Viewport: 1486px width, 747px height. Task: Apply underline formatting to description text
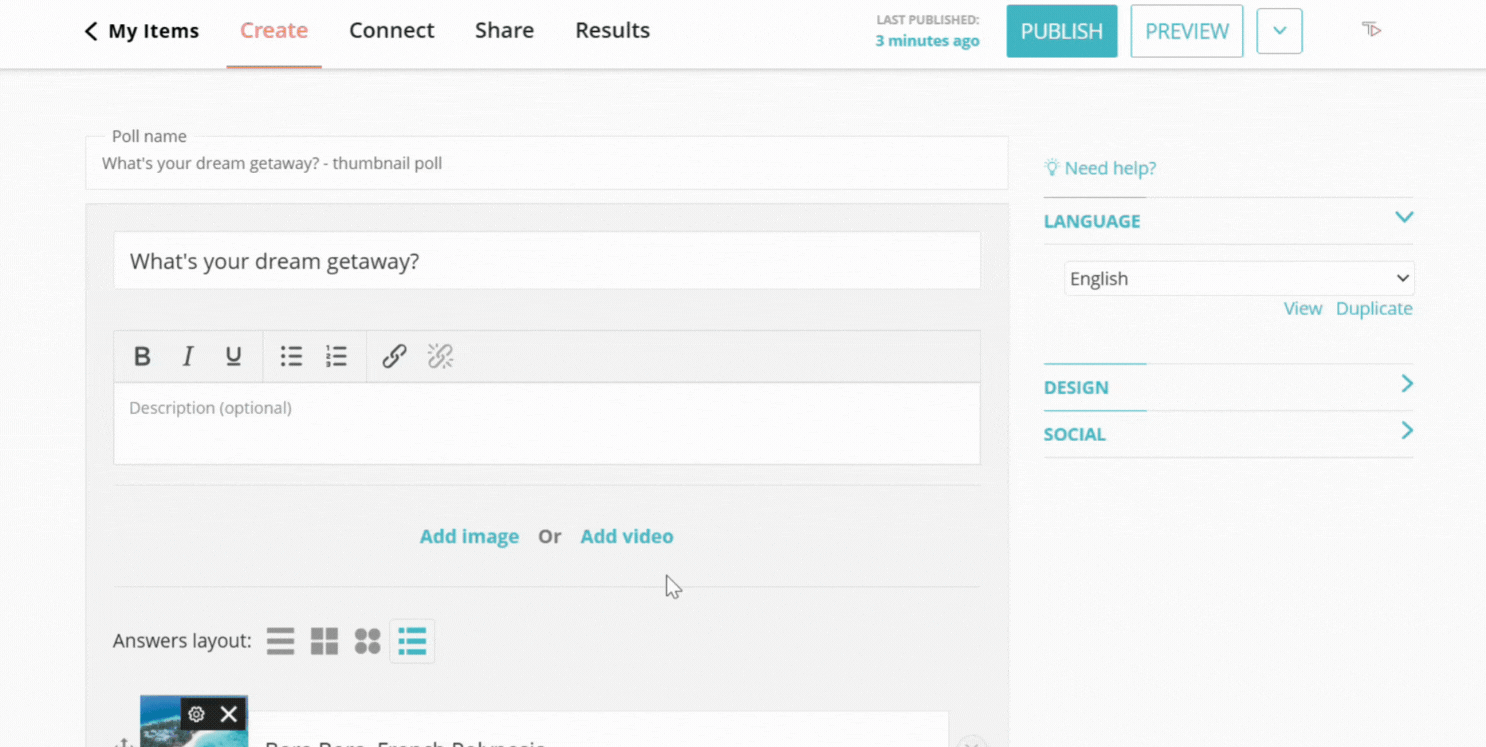click(233, 356)
